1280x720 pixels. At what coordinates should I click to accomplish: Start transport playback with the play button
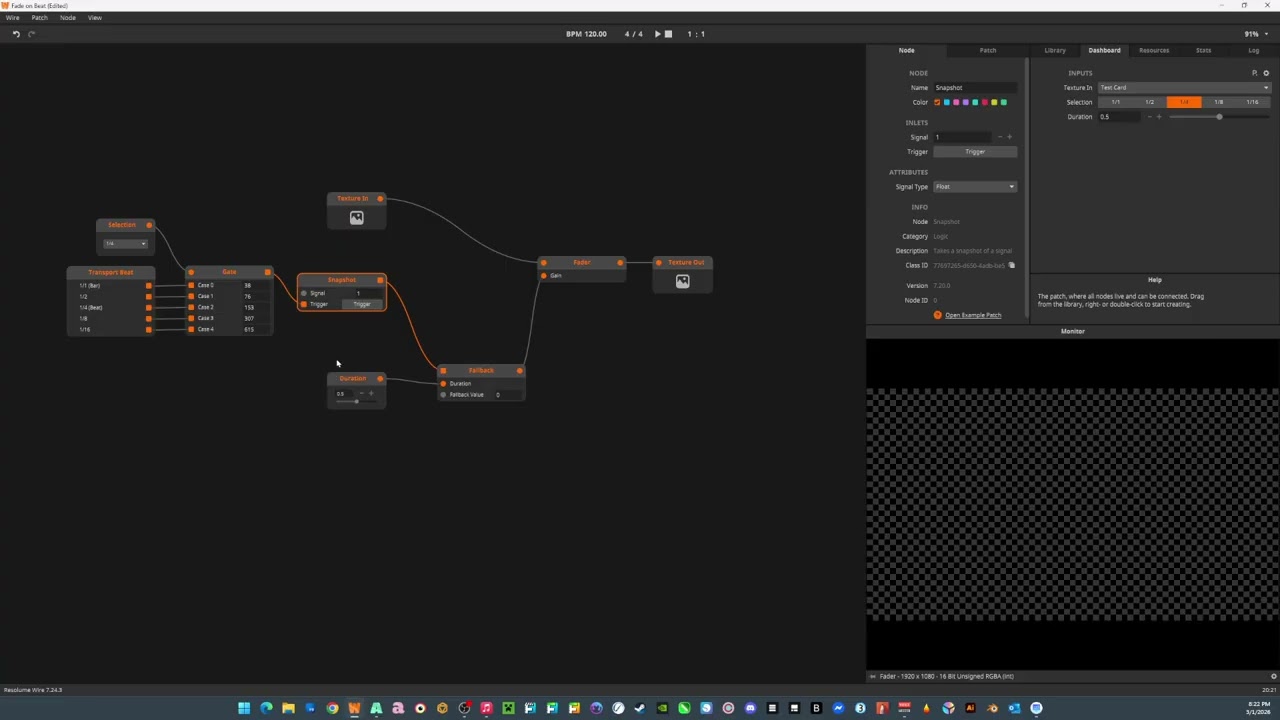pyautogui.click(x=657, y=34)
